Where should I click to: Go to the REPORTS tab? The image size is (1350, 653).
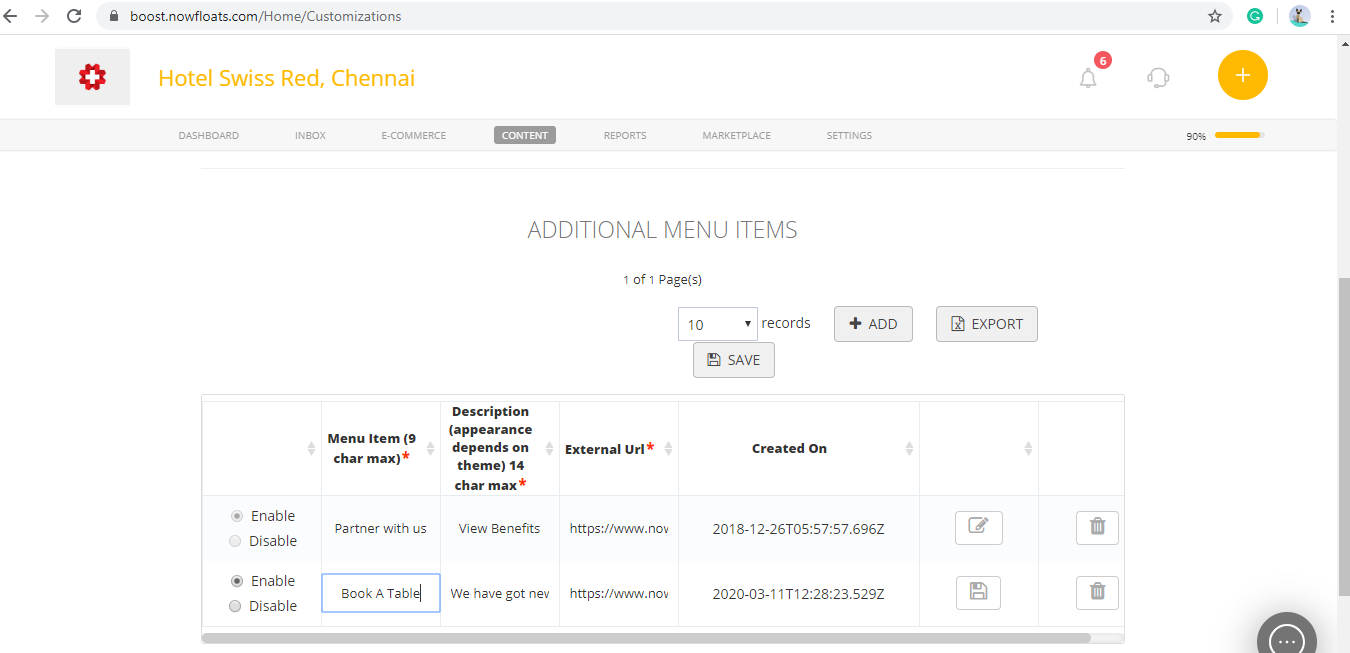(625, 135)
